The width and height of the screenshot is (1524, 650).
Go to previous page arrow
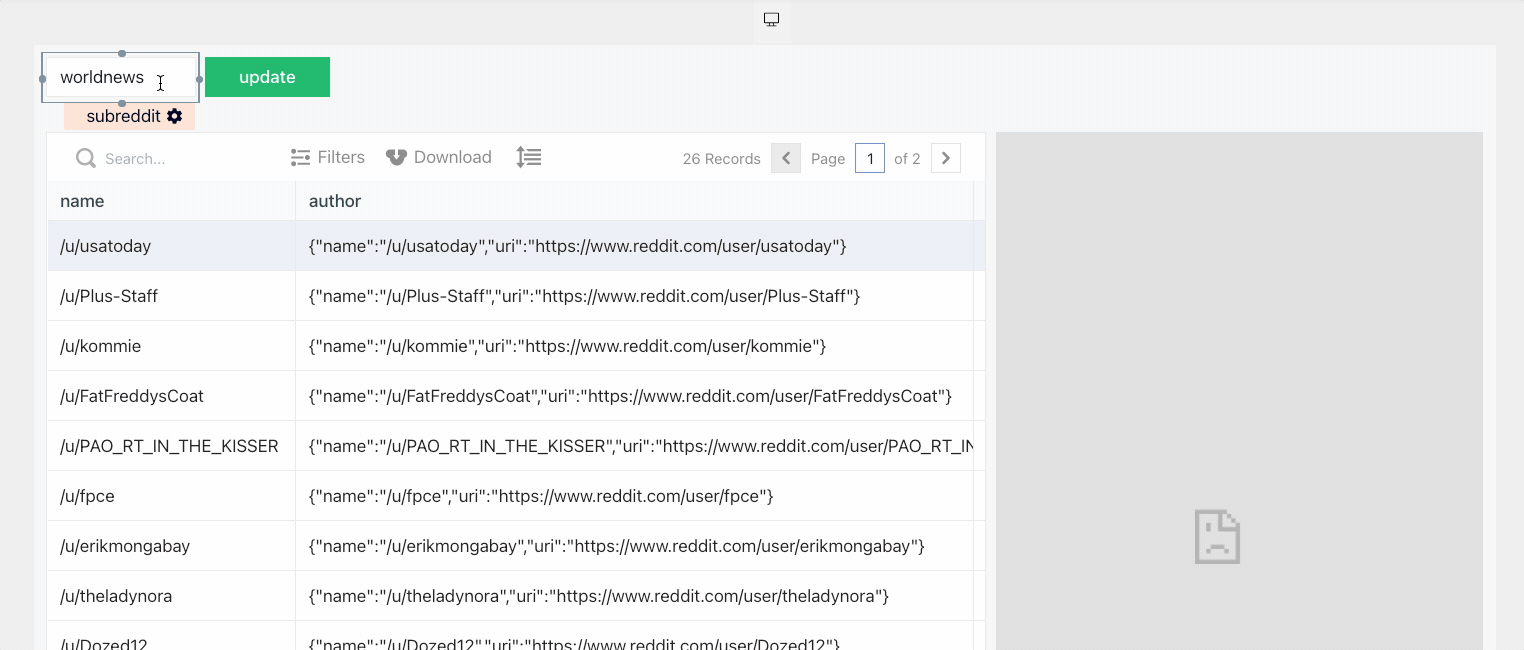[x=786, y=158]
